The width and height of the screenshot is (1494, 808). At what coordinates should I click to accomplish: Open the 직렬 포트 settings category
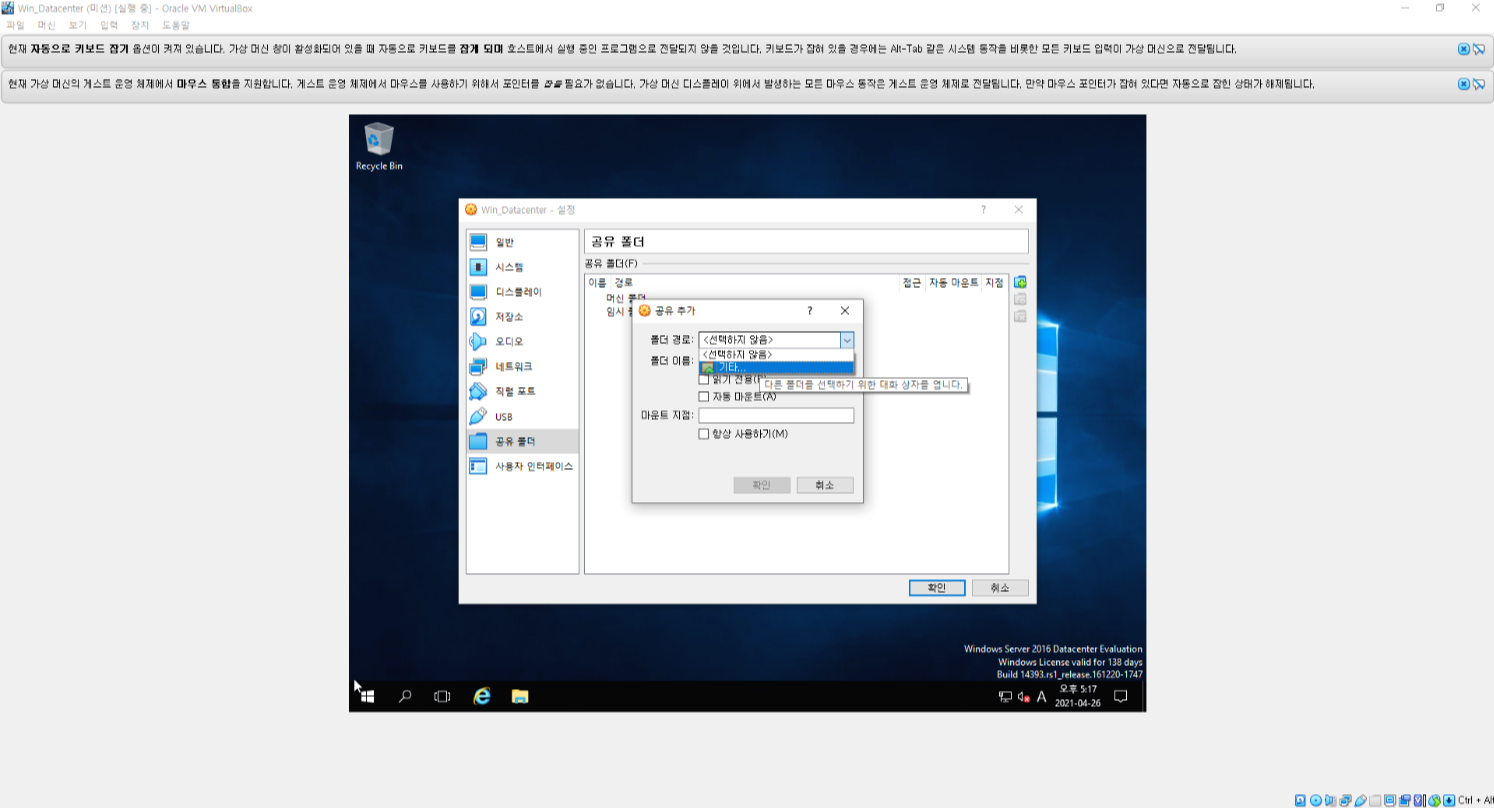522,392
